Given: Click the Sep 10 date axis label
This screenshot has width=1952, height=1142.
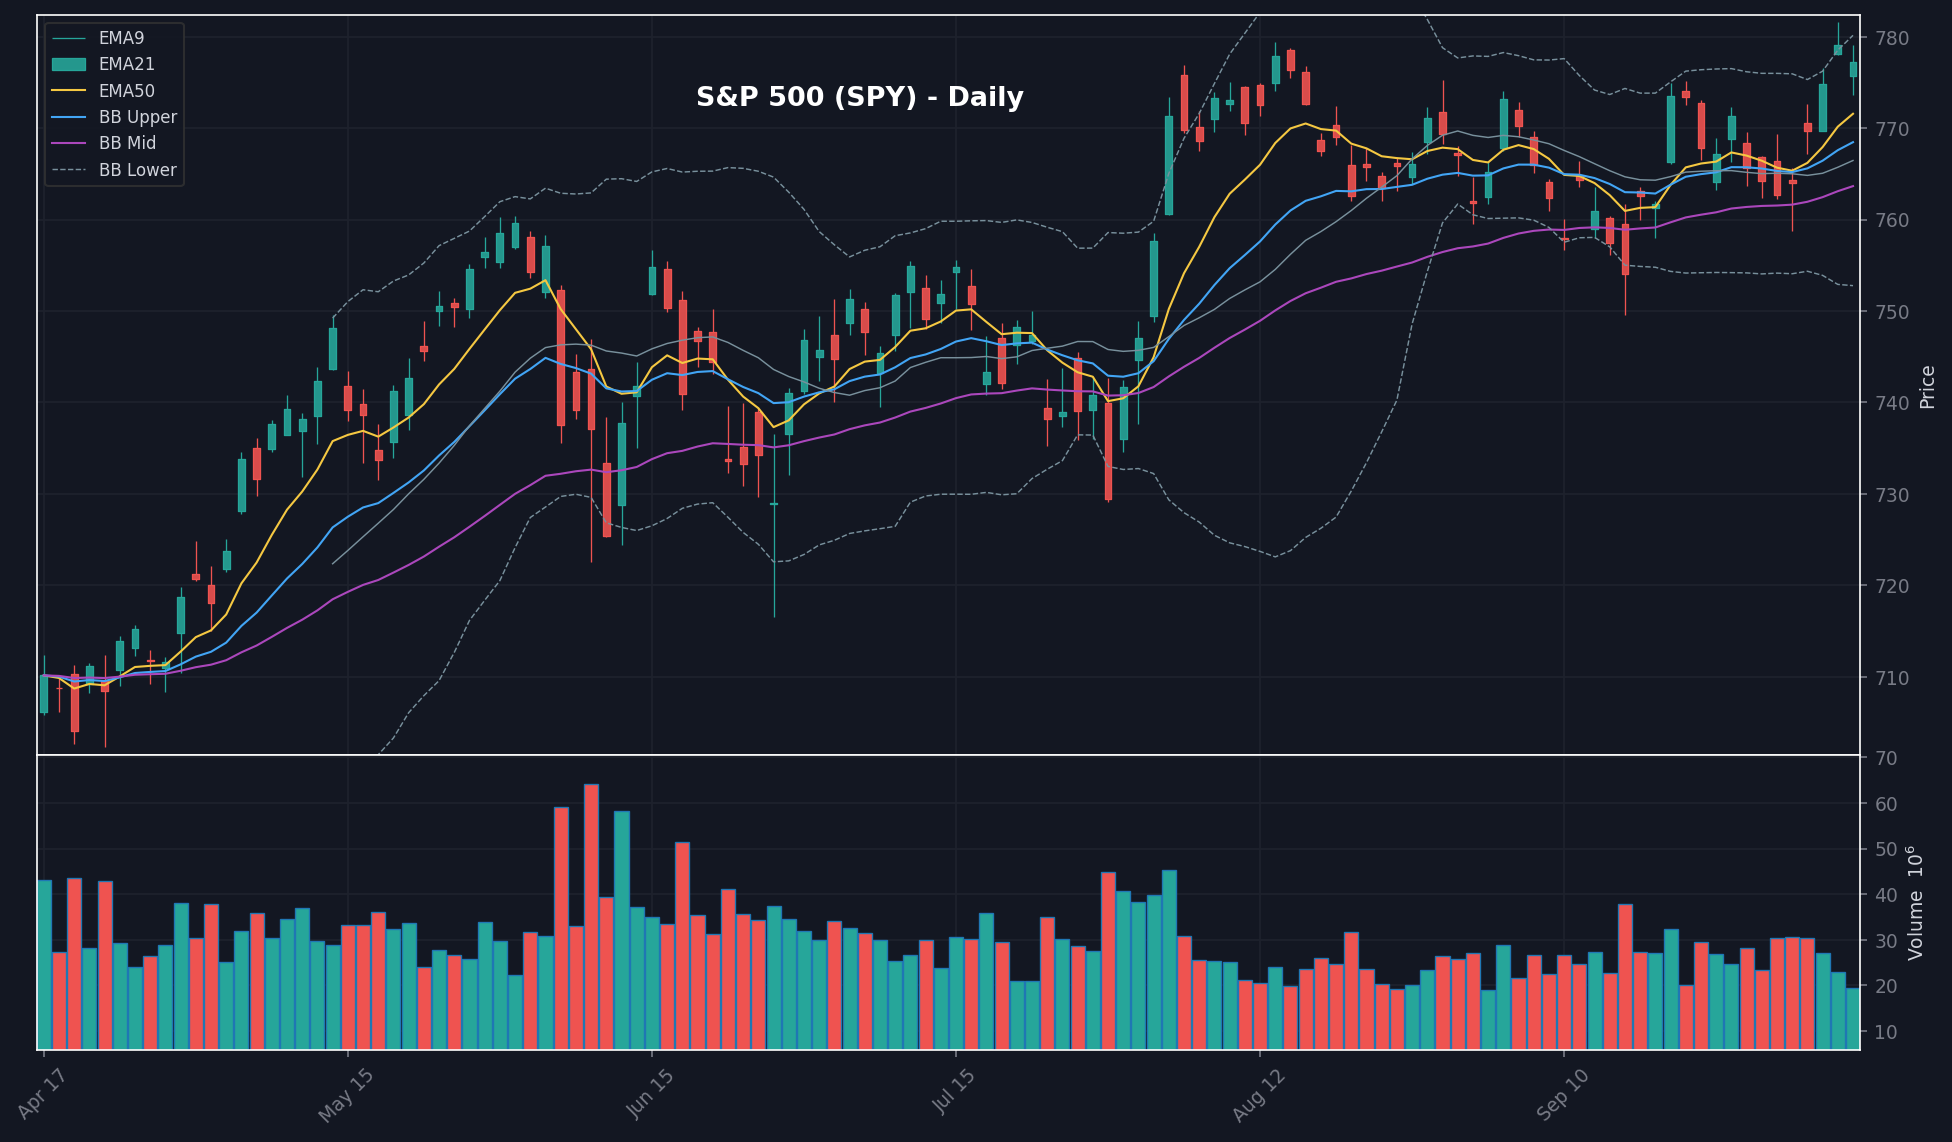Looking at the screenshot, I should coord(1561,1094).
